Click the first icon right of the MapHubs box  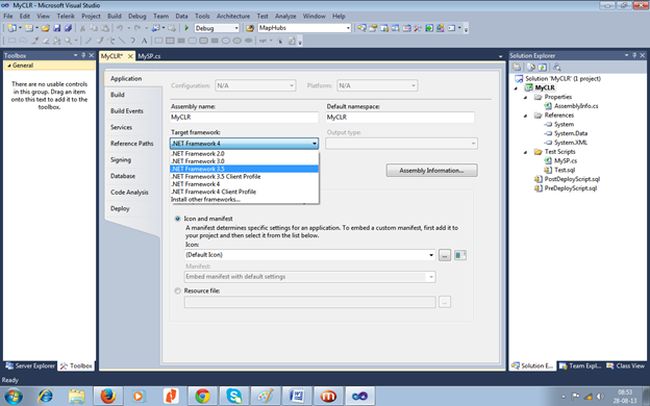pos(361,28)
